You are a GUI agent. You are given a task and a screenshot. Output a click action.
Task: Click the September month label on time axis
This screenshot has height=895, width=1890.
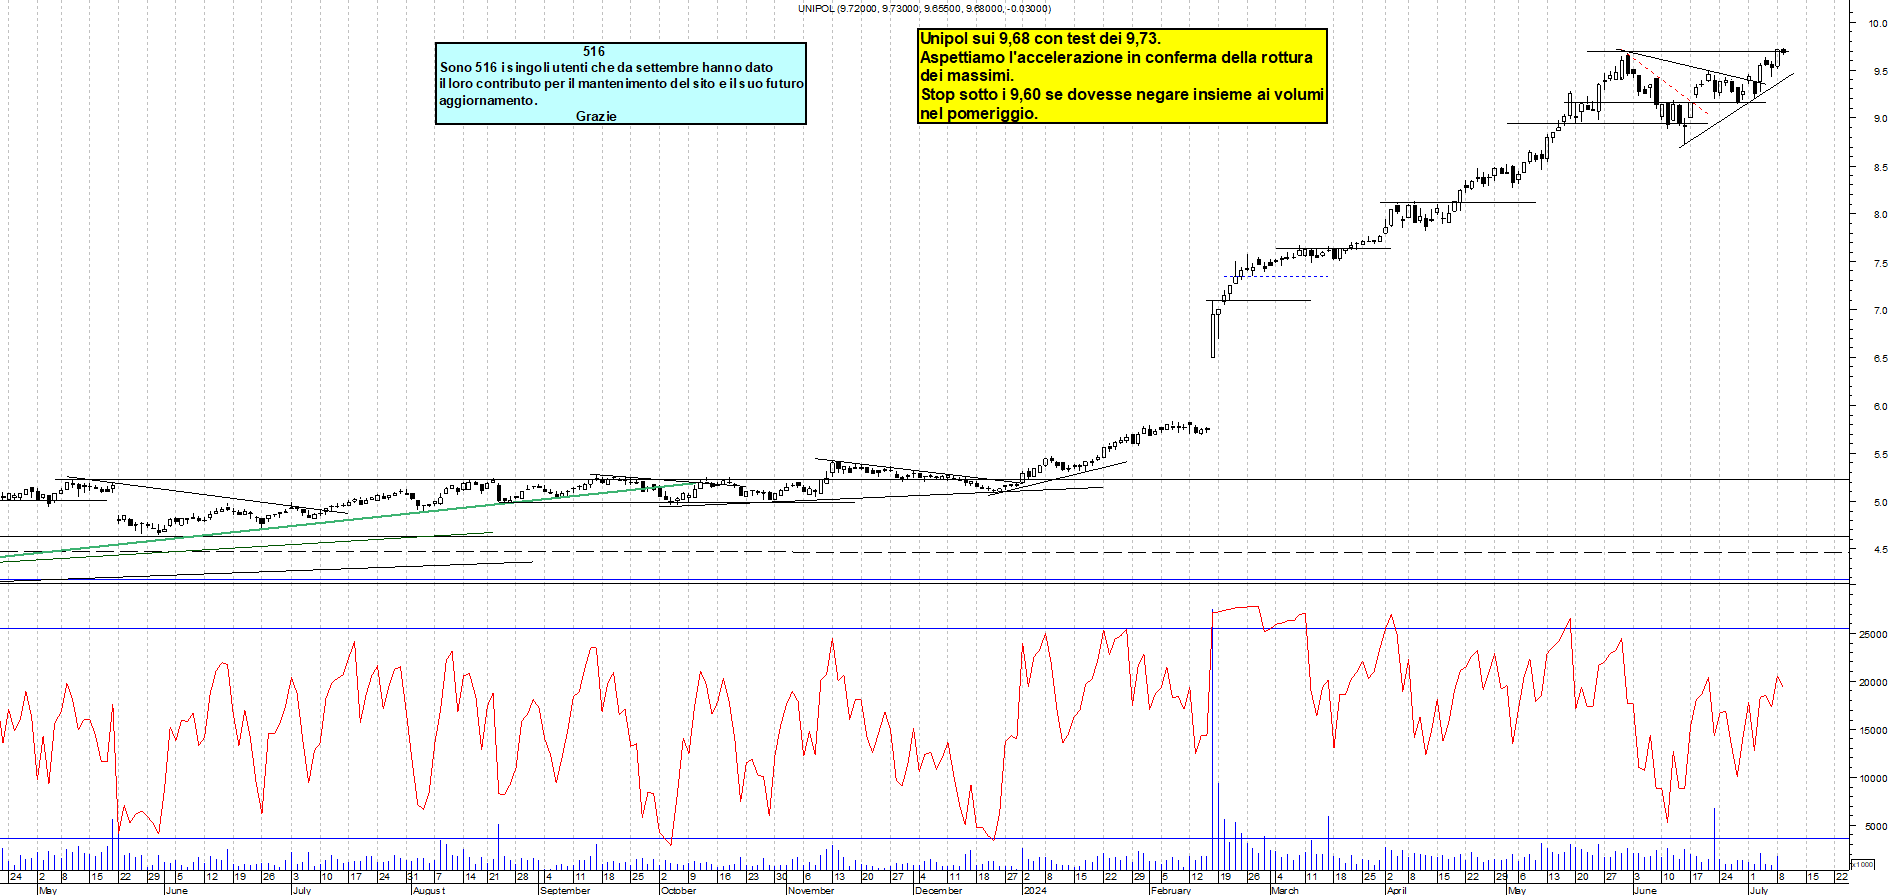[x=565, y=890]
